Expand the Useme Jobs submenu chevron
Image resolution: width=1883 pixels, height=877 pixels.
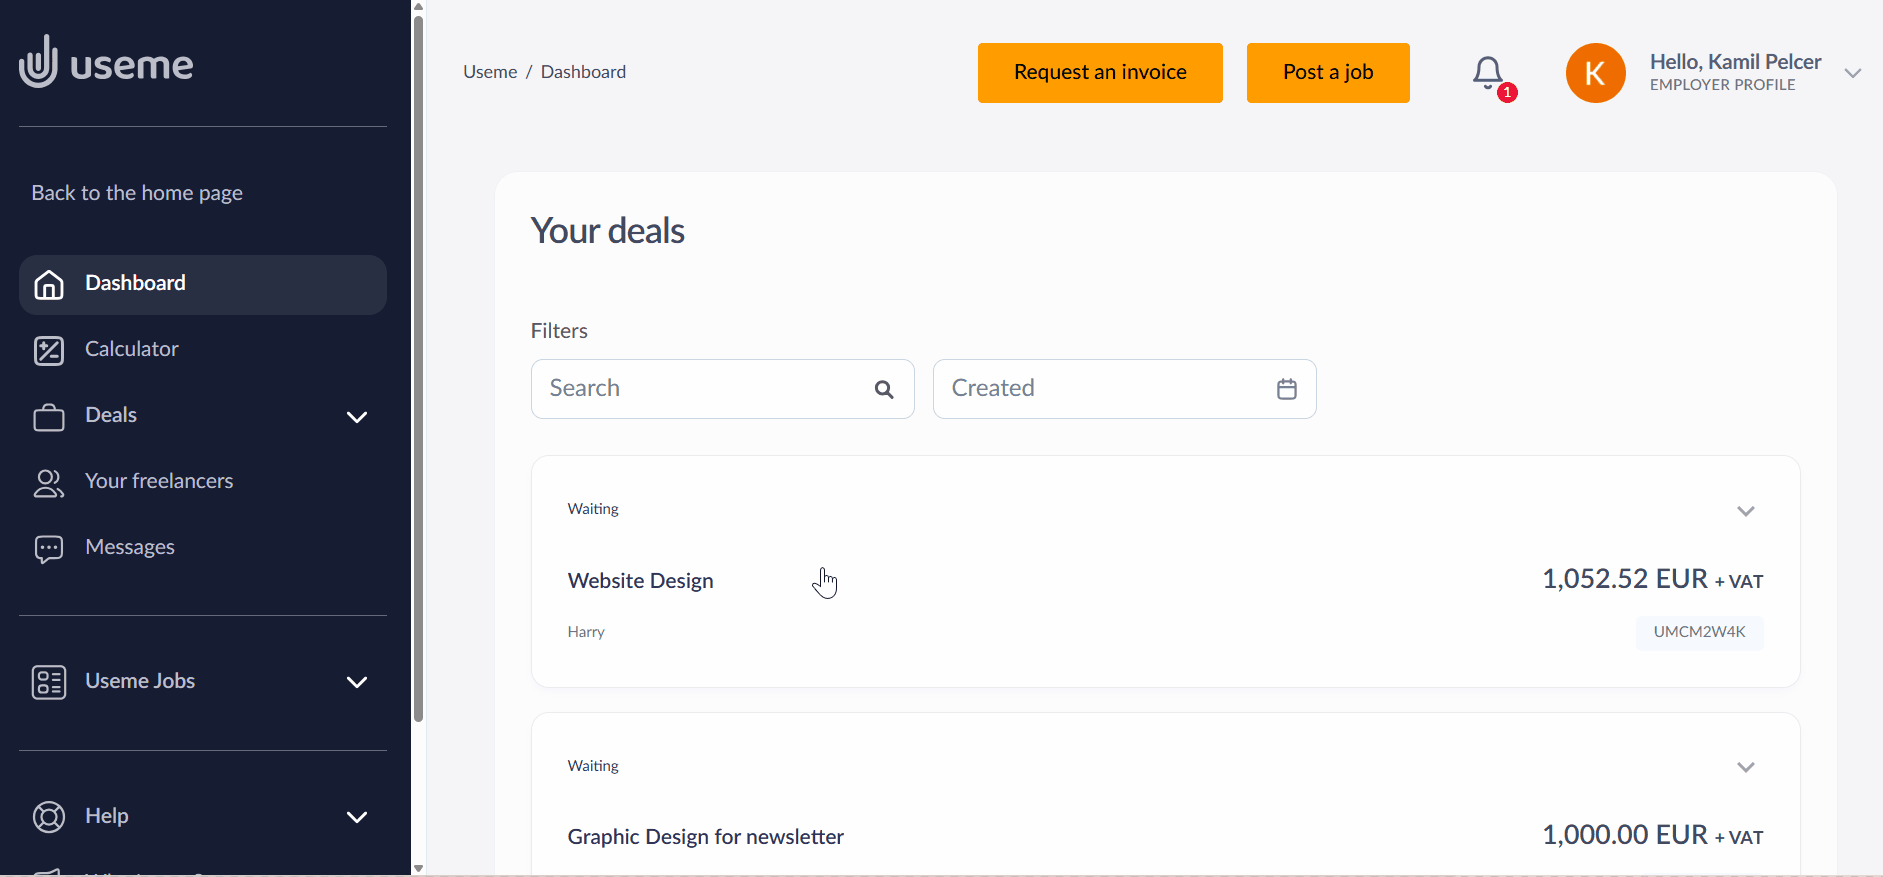coord(357,682)
